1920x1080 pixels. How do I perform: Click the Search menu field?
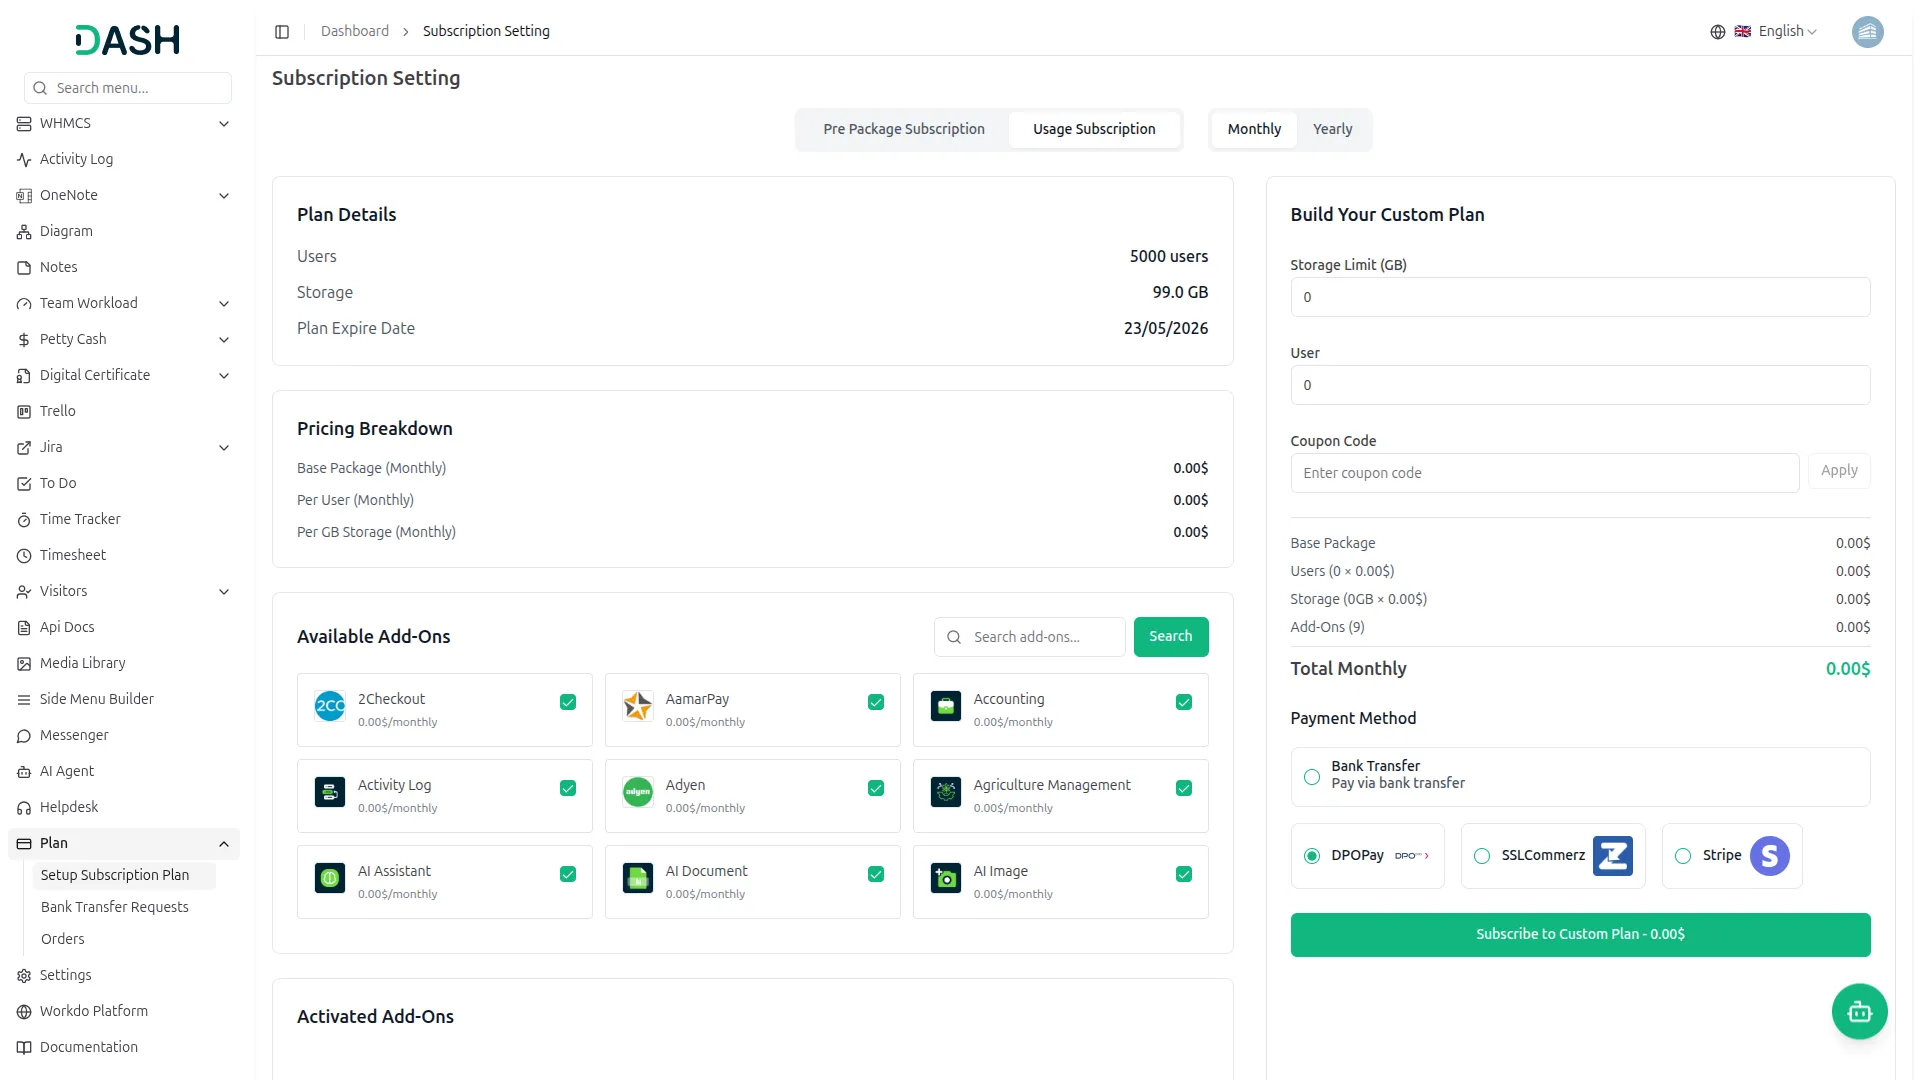[128, 88]
